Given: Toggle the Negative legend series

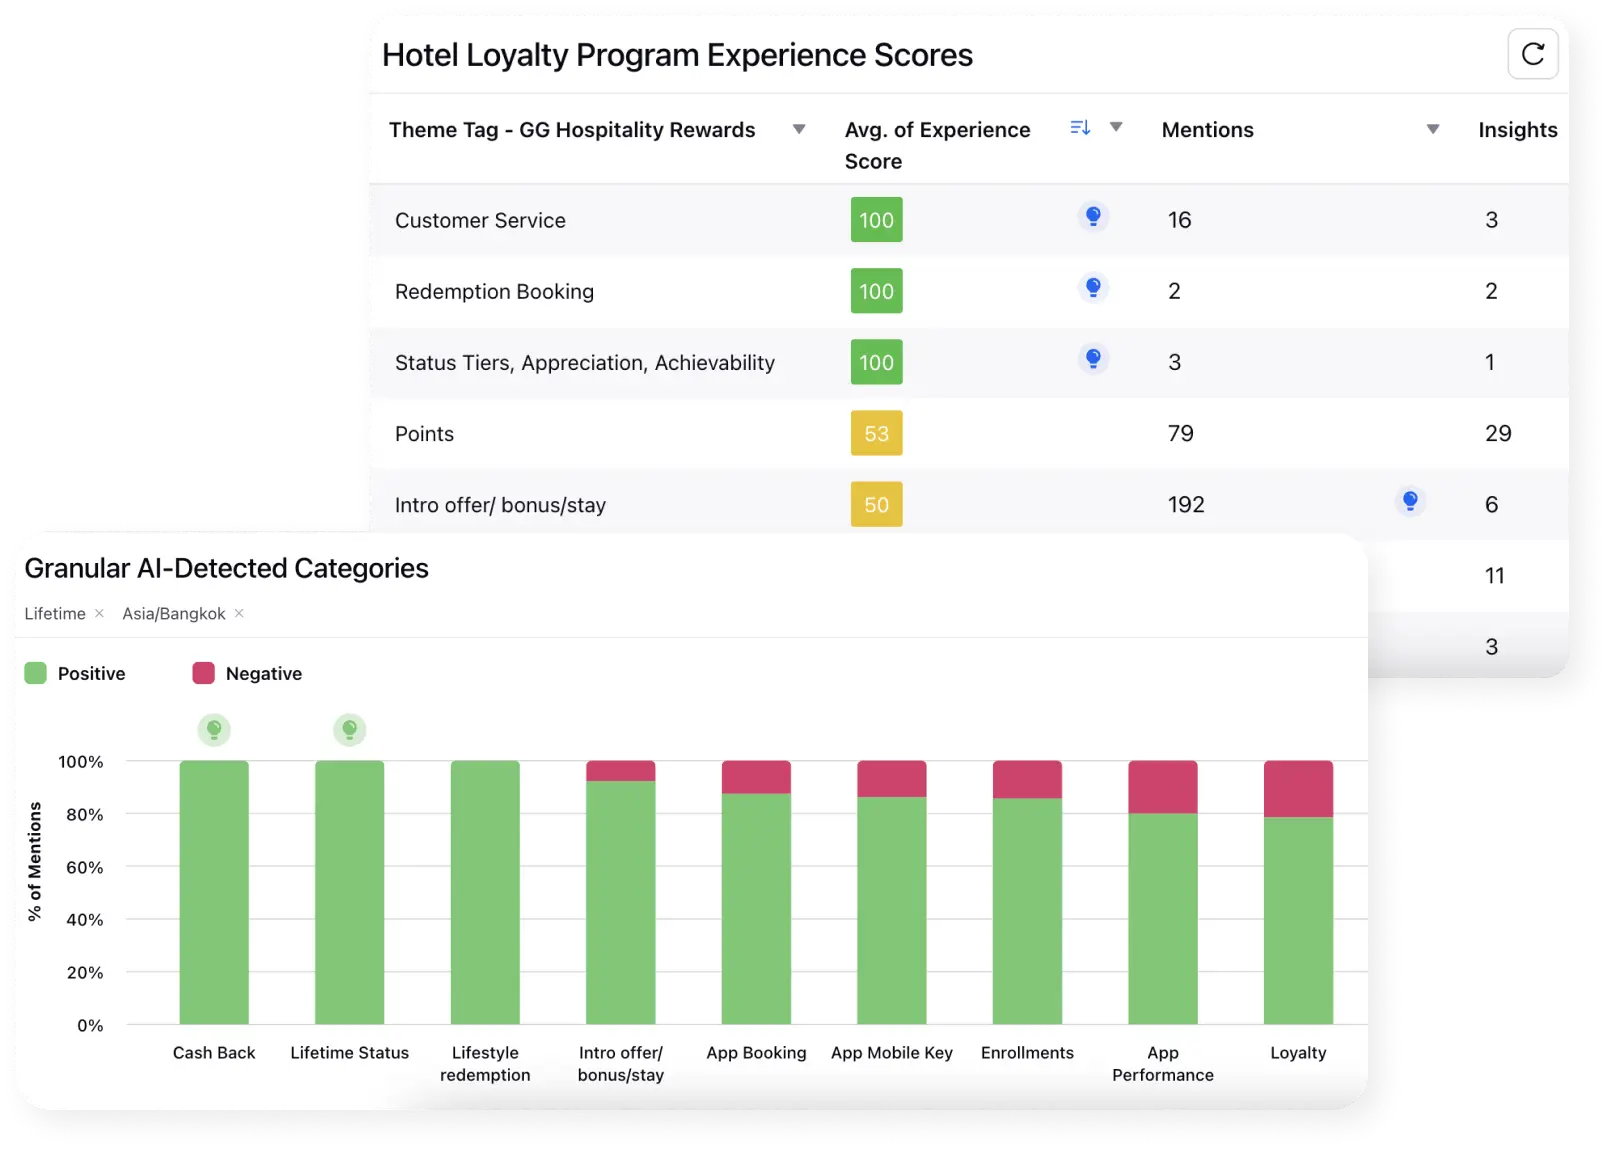Looking at the screenshot, I should [247, 673].
